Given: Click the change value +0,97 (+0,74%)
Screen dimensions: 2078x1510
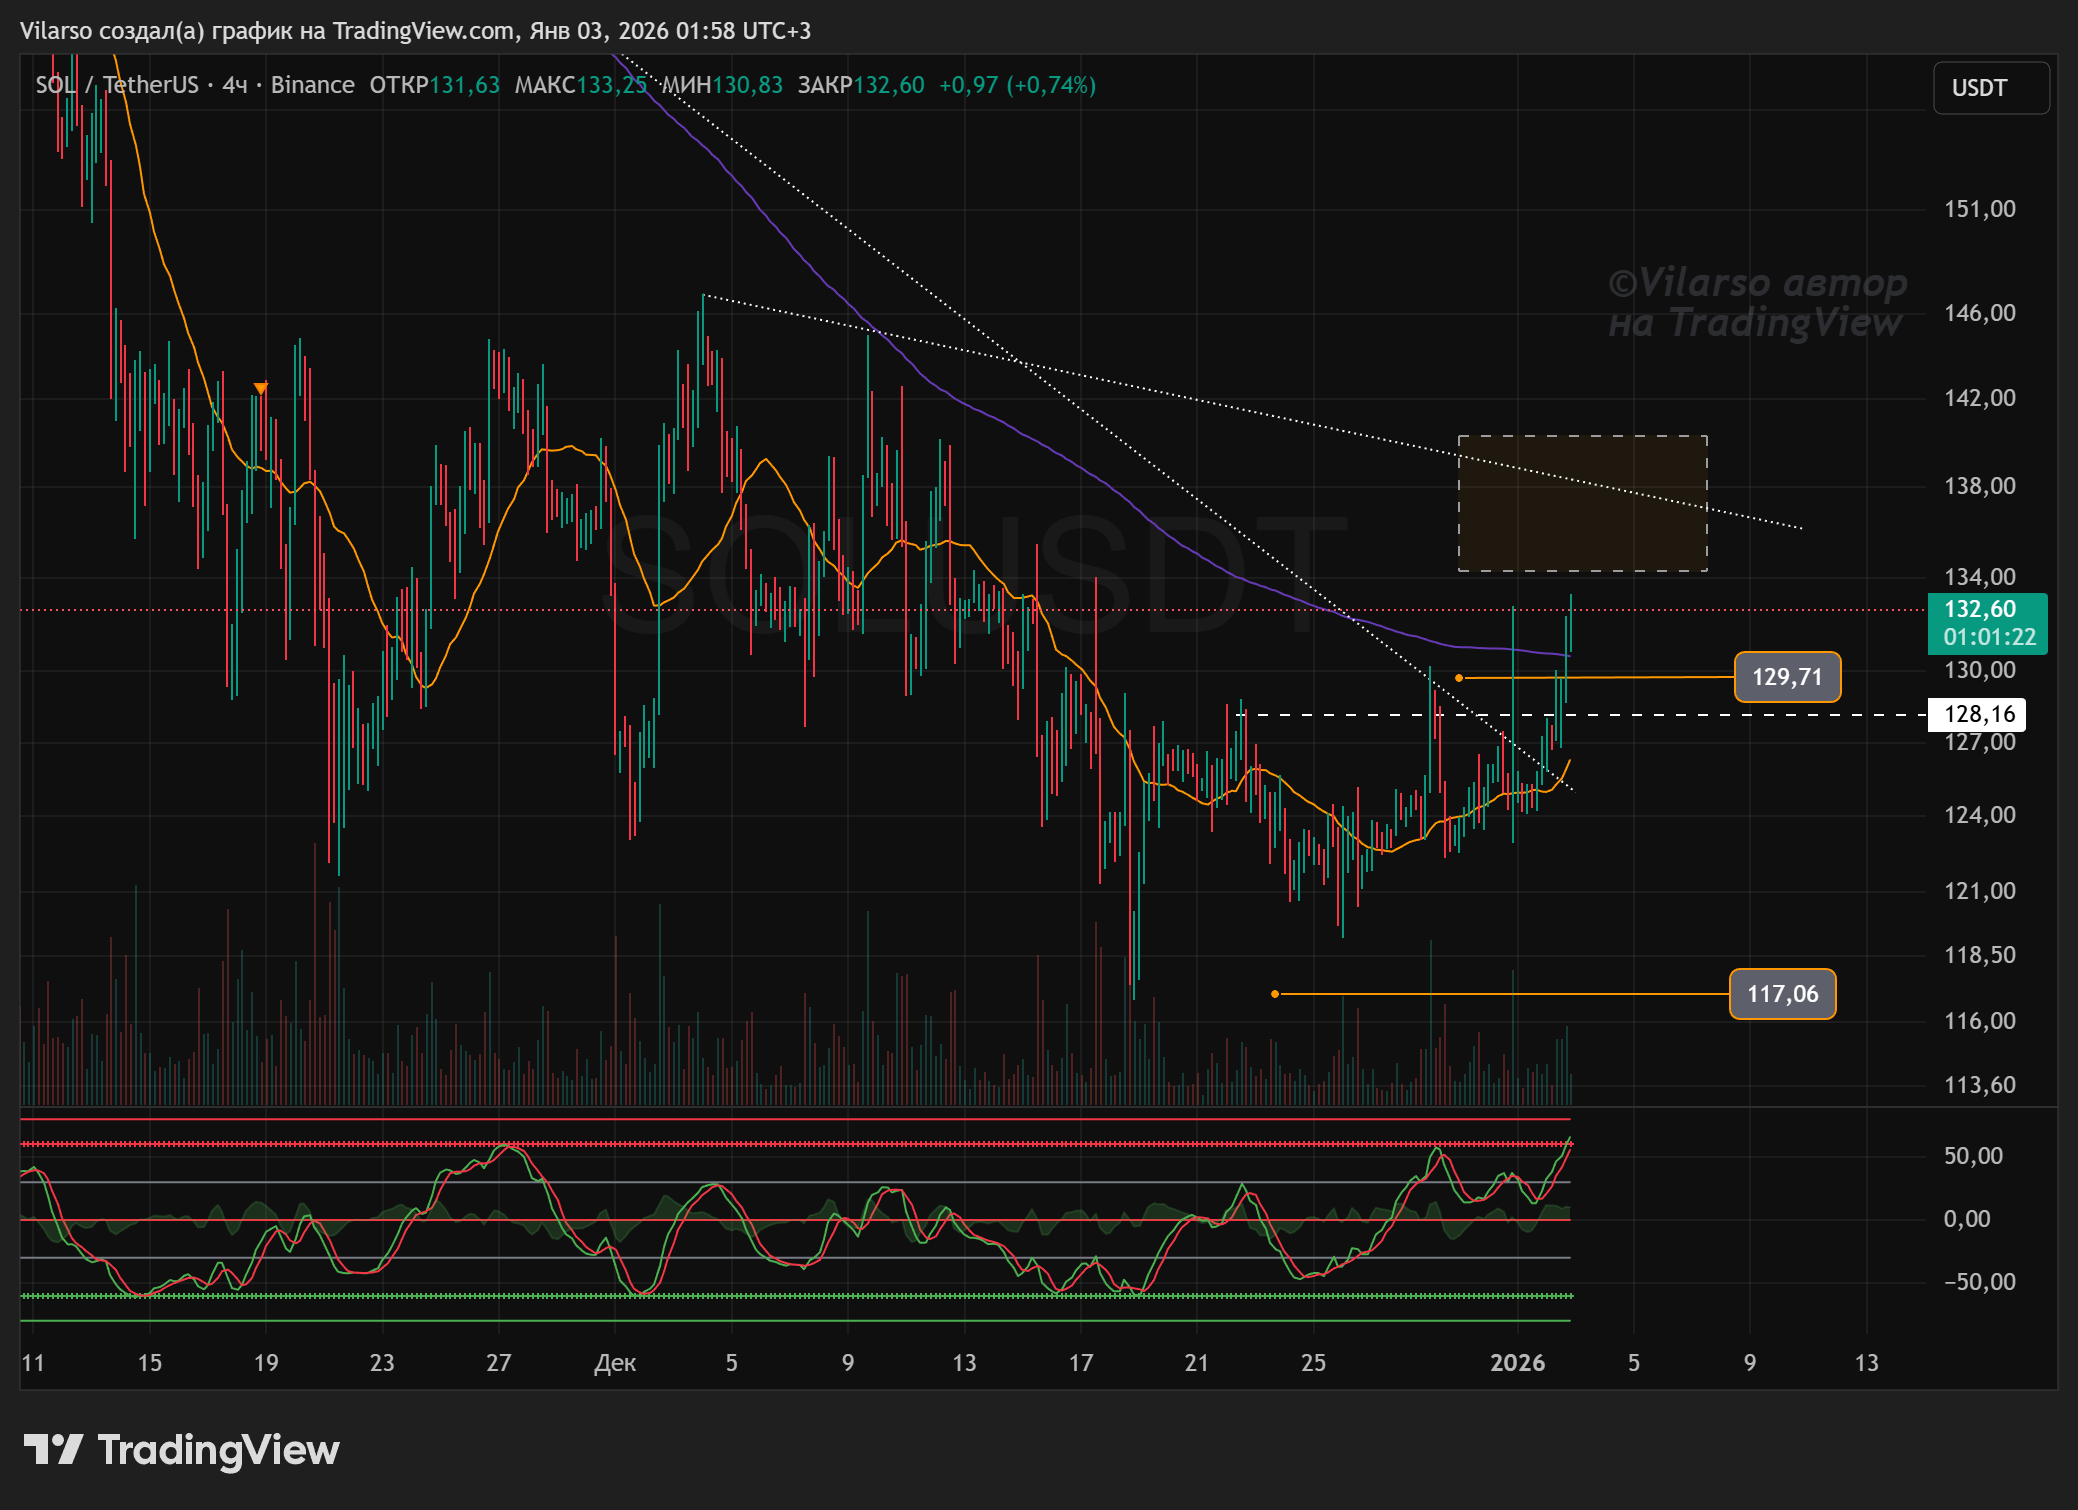Looking at the screenshot, I should 1017,85.
